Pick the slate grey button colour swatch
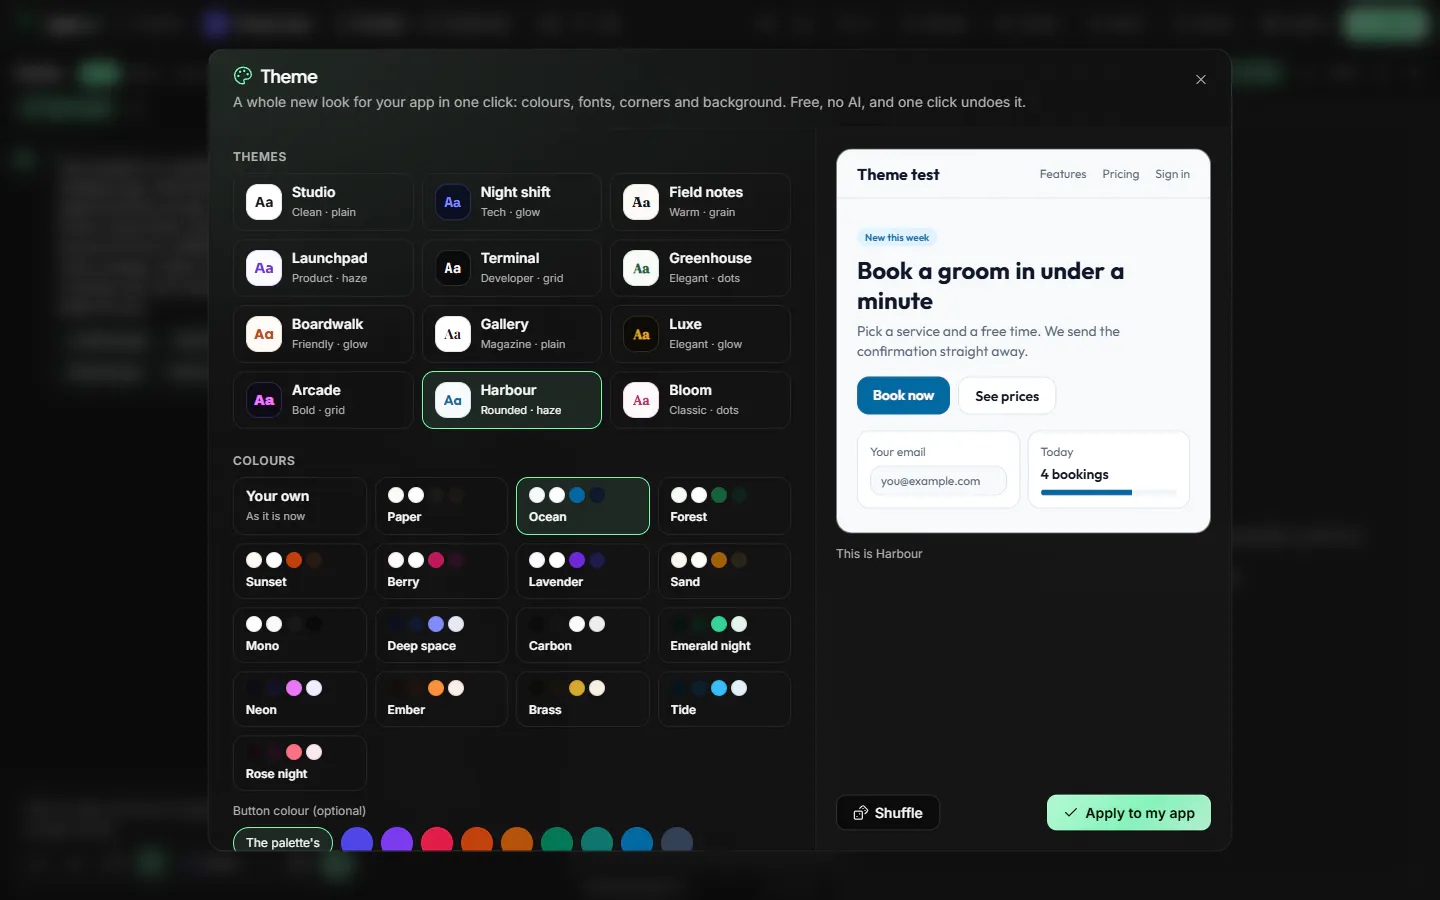The image size is (1440, 900). 677,840
